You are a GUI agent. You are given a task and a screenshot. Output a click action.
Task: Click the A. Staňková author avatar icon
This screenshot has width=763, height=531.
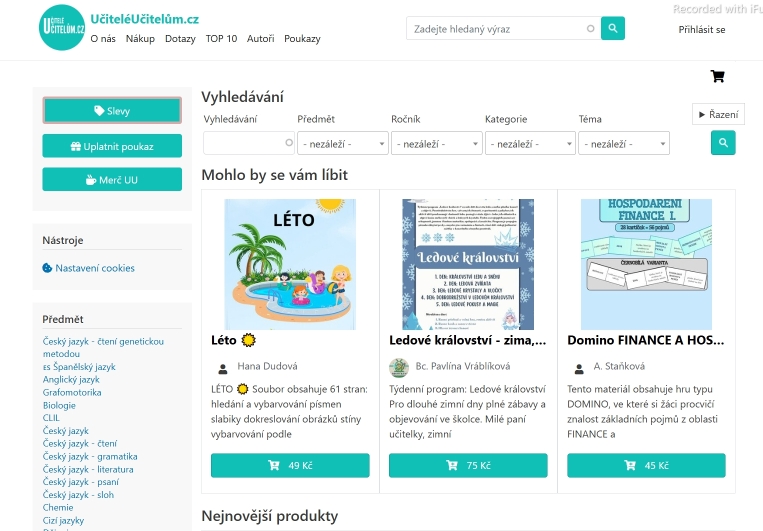(x=579, y=369)
